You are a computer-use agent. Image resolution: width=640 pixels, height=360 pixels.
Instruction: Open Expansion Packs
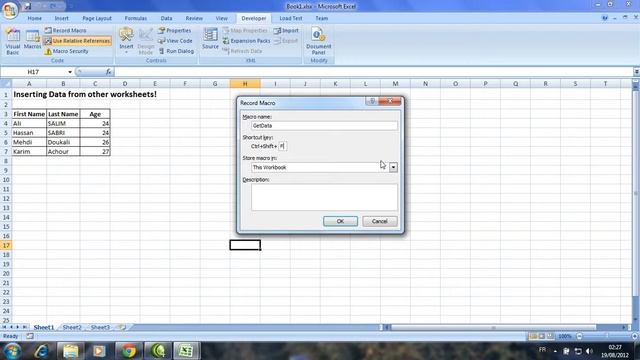point(247,41)
